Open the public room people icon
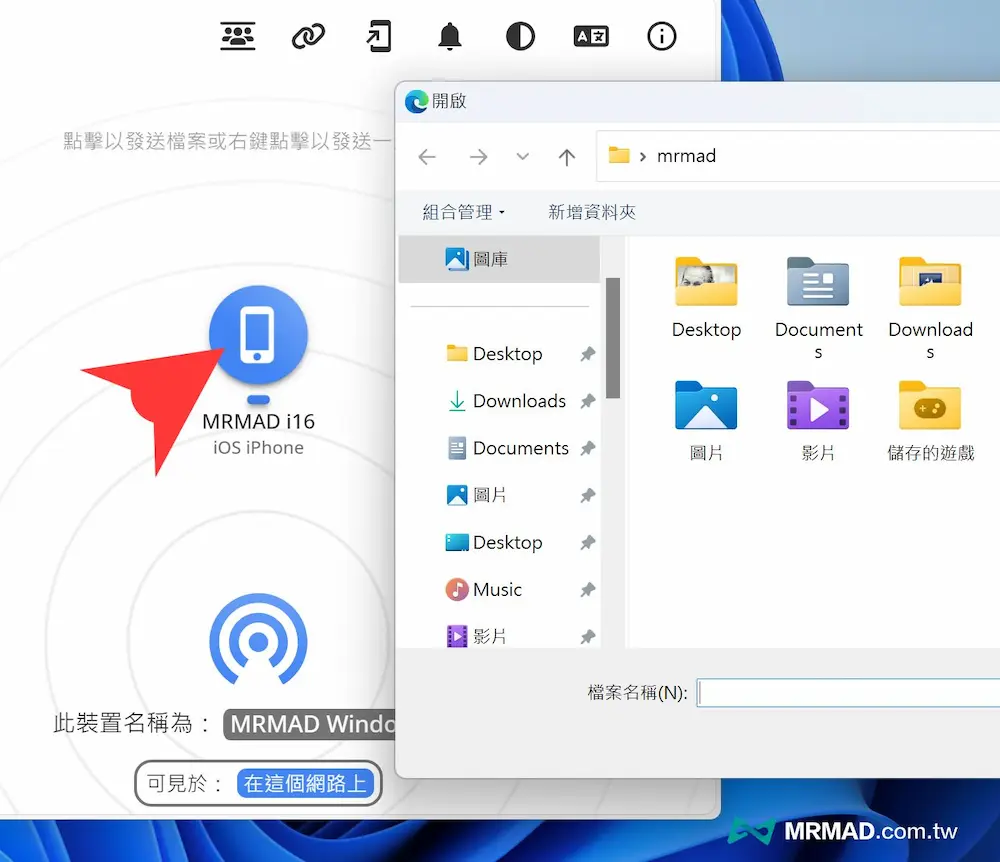Viewport: 1000px width, 862px height. [238, 37]
